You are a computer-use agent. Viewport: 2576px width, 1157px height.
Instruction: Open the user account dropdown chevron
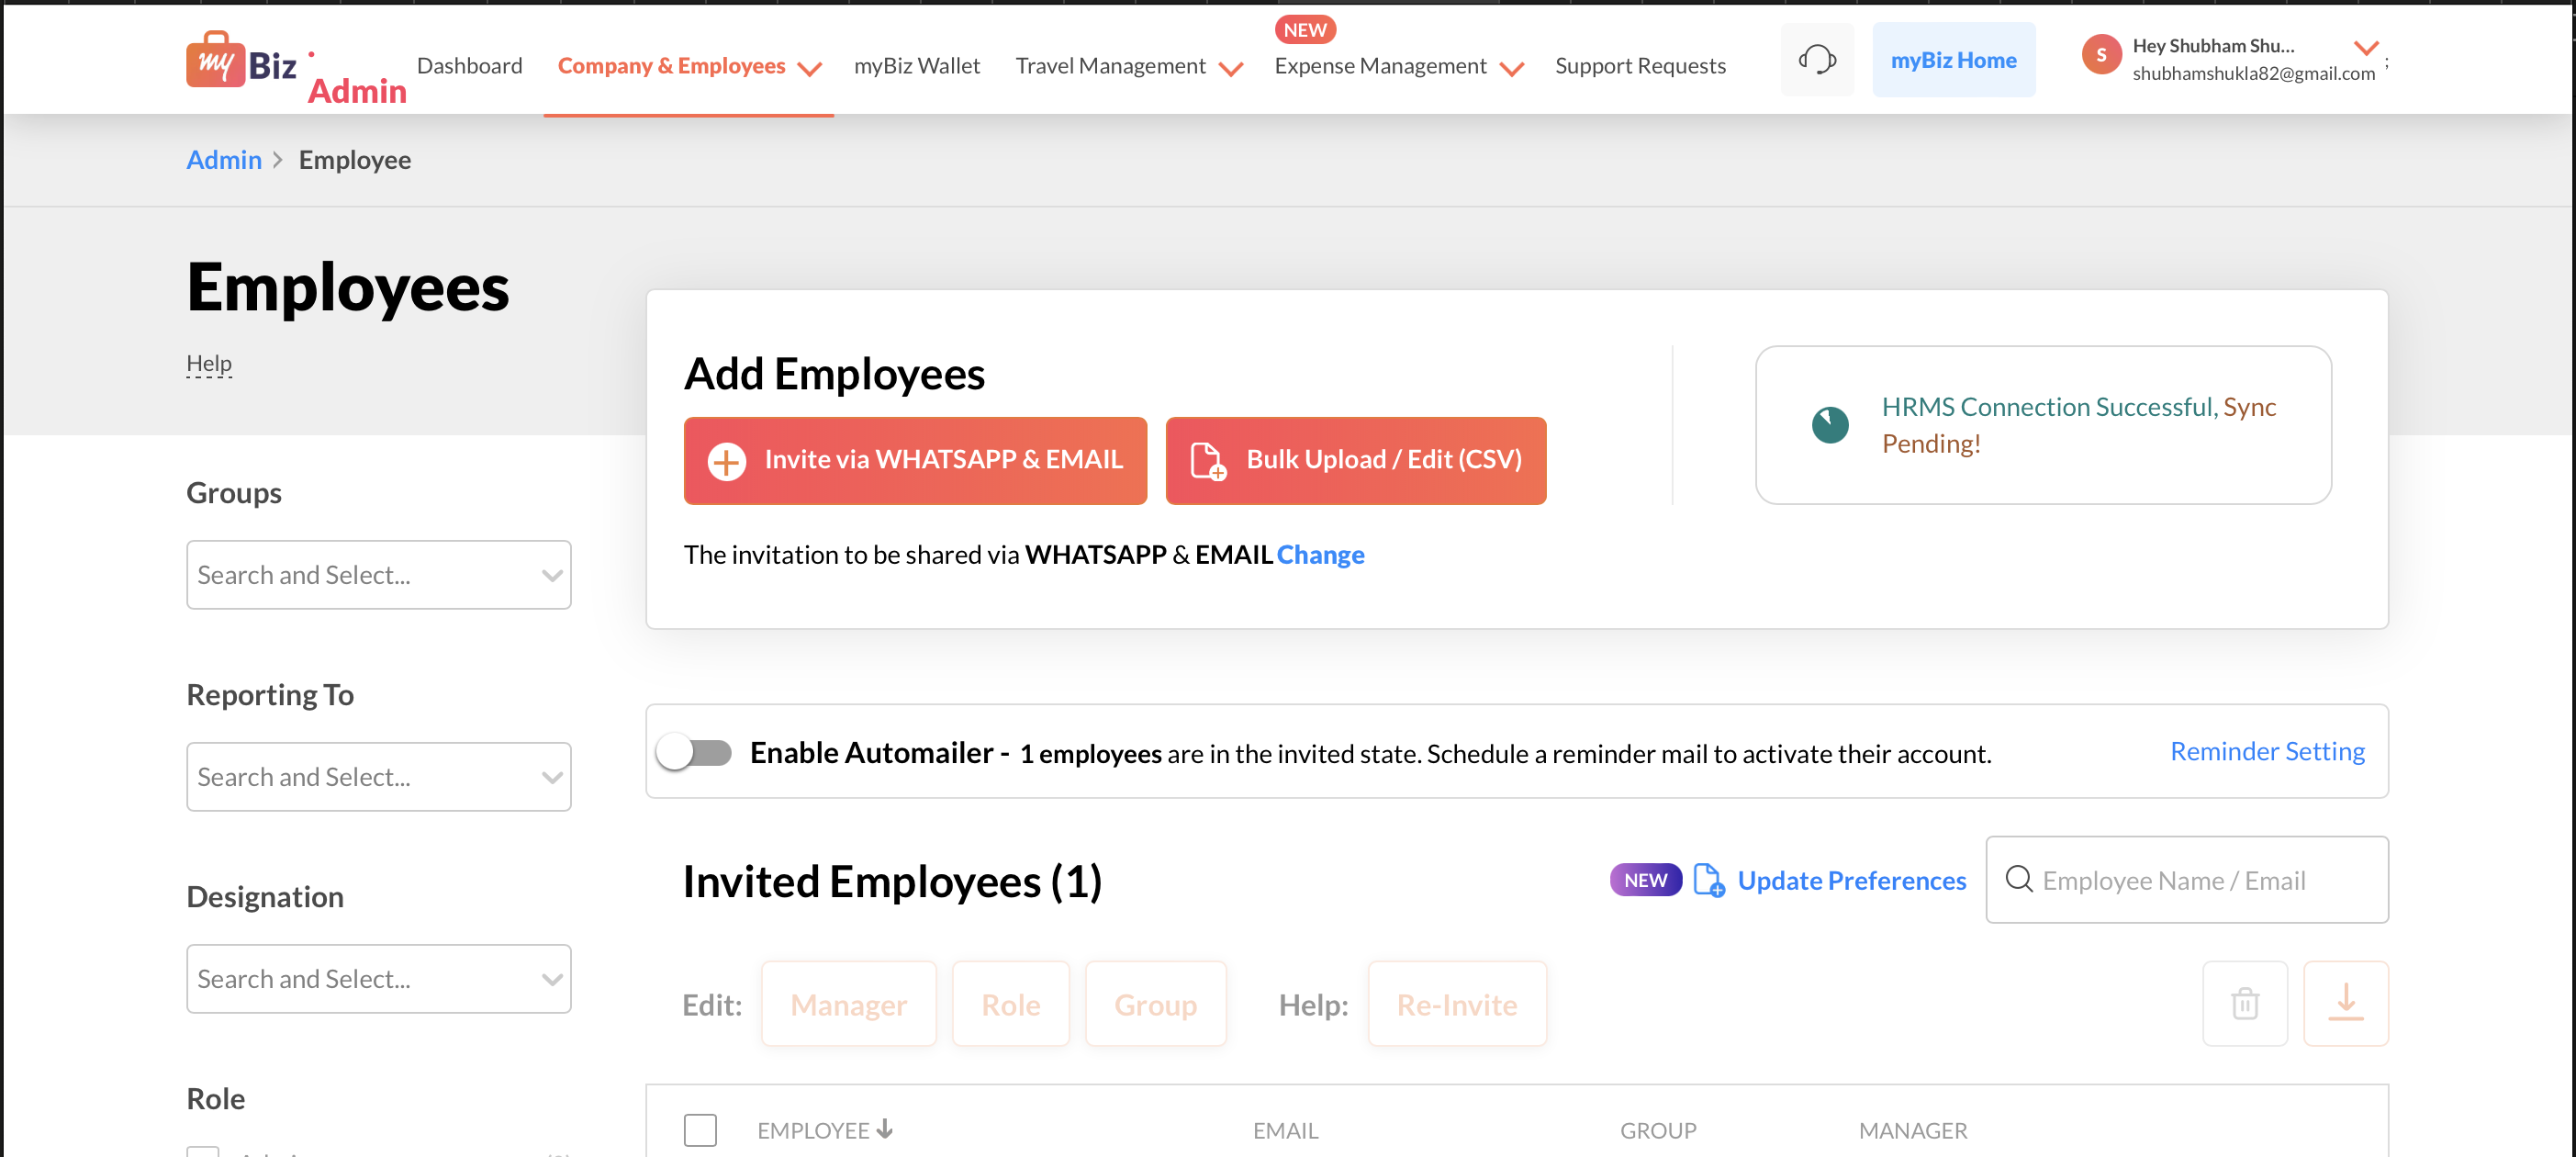2366,47
